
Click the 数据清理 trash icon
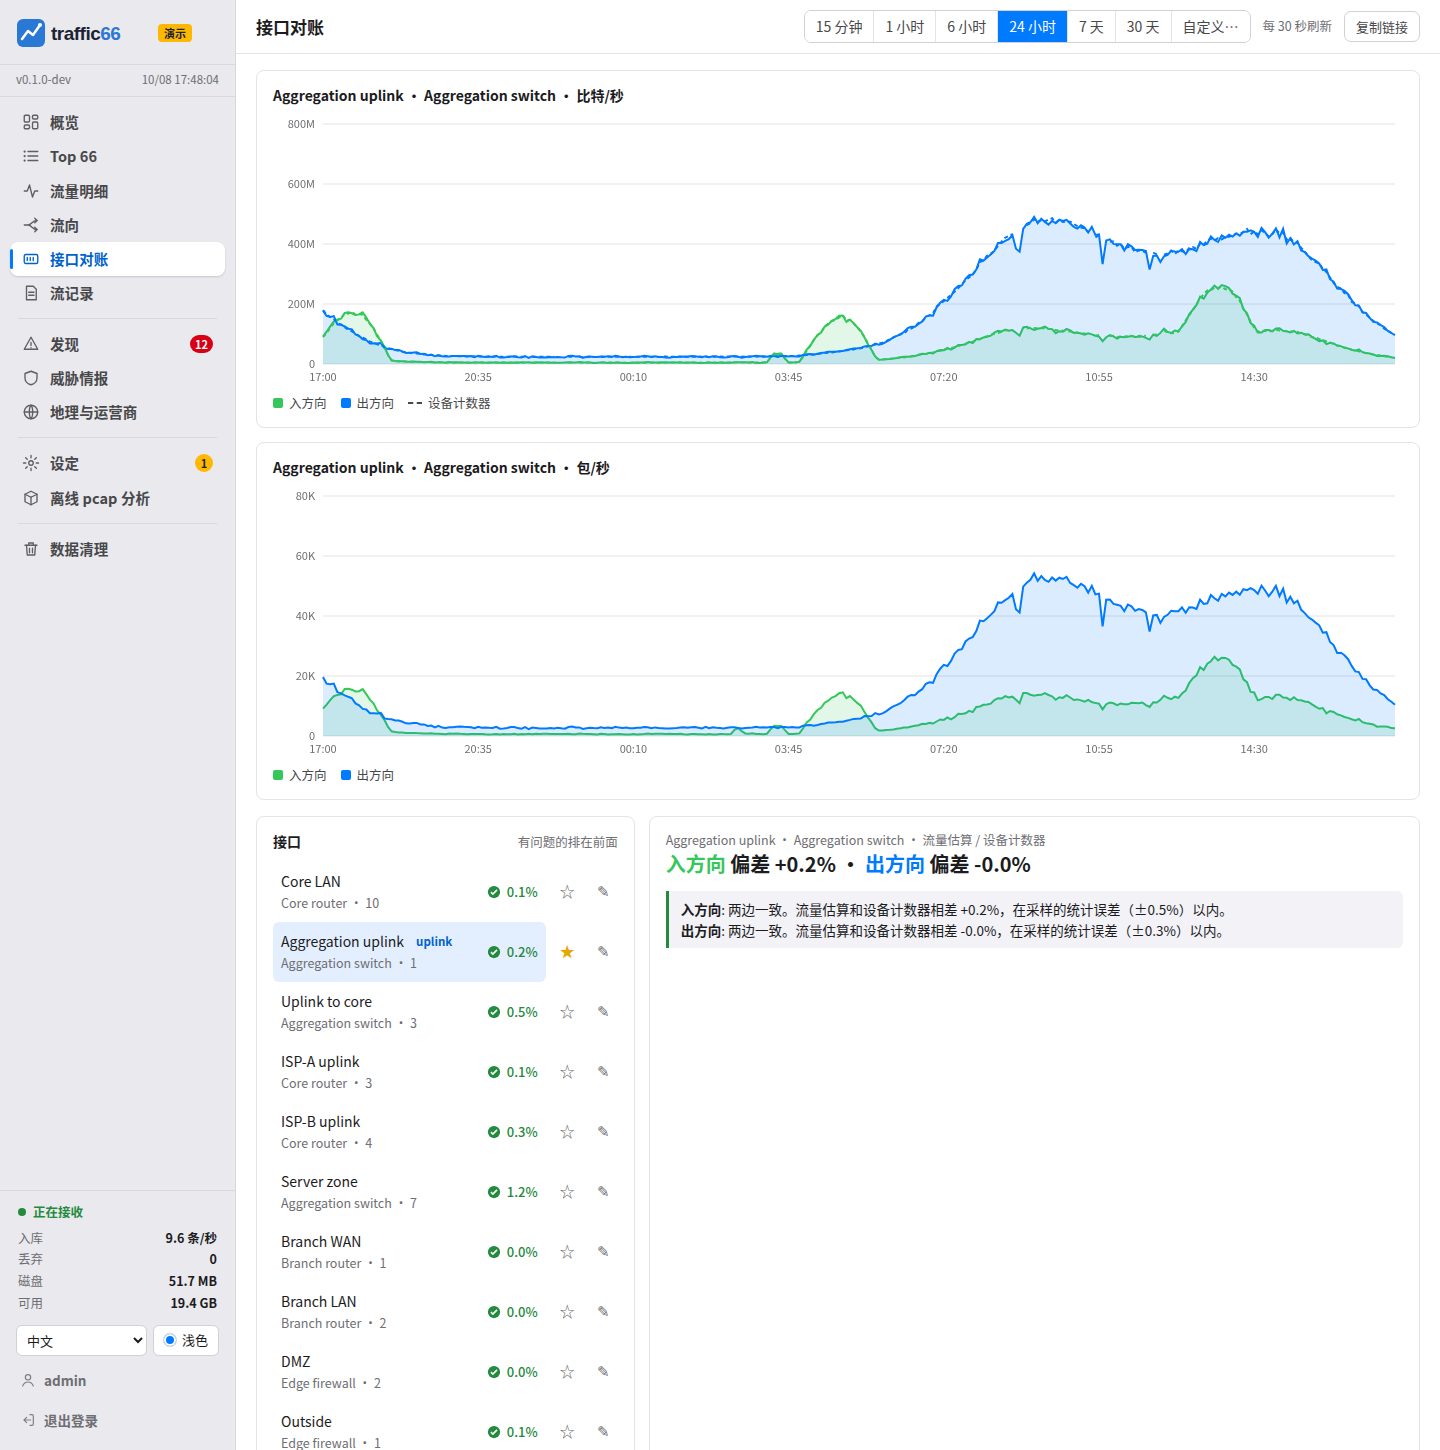coord(31,549)
